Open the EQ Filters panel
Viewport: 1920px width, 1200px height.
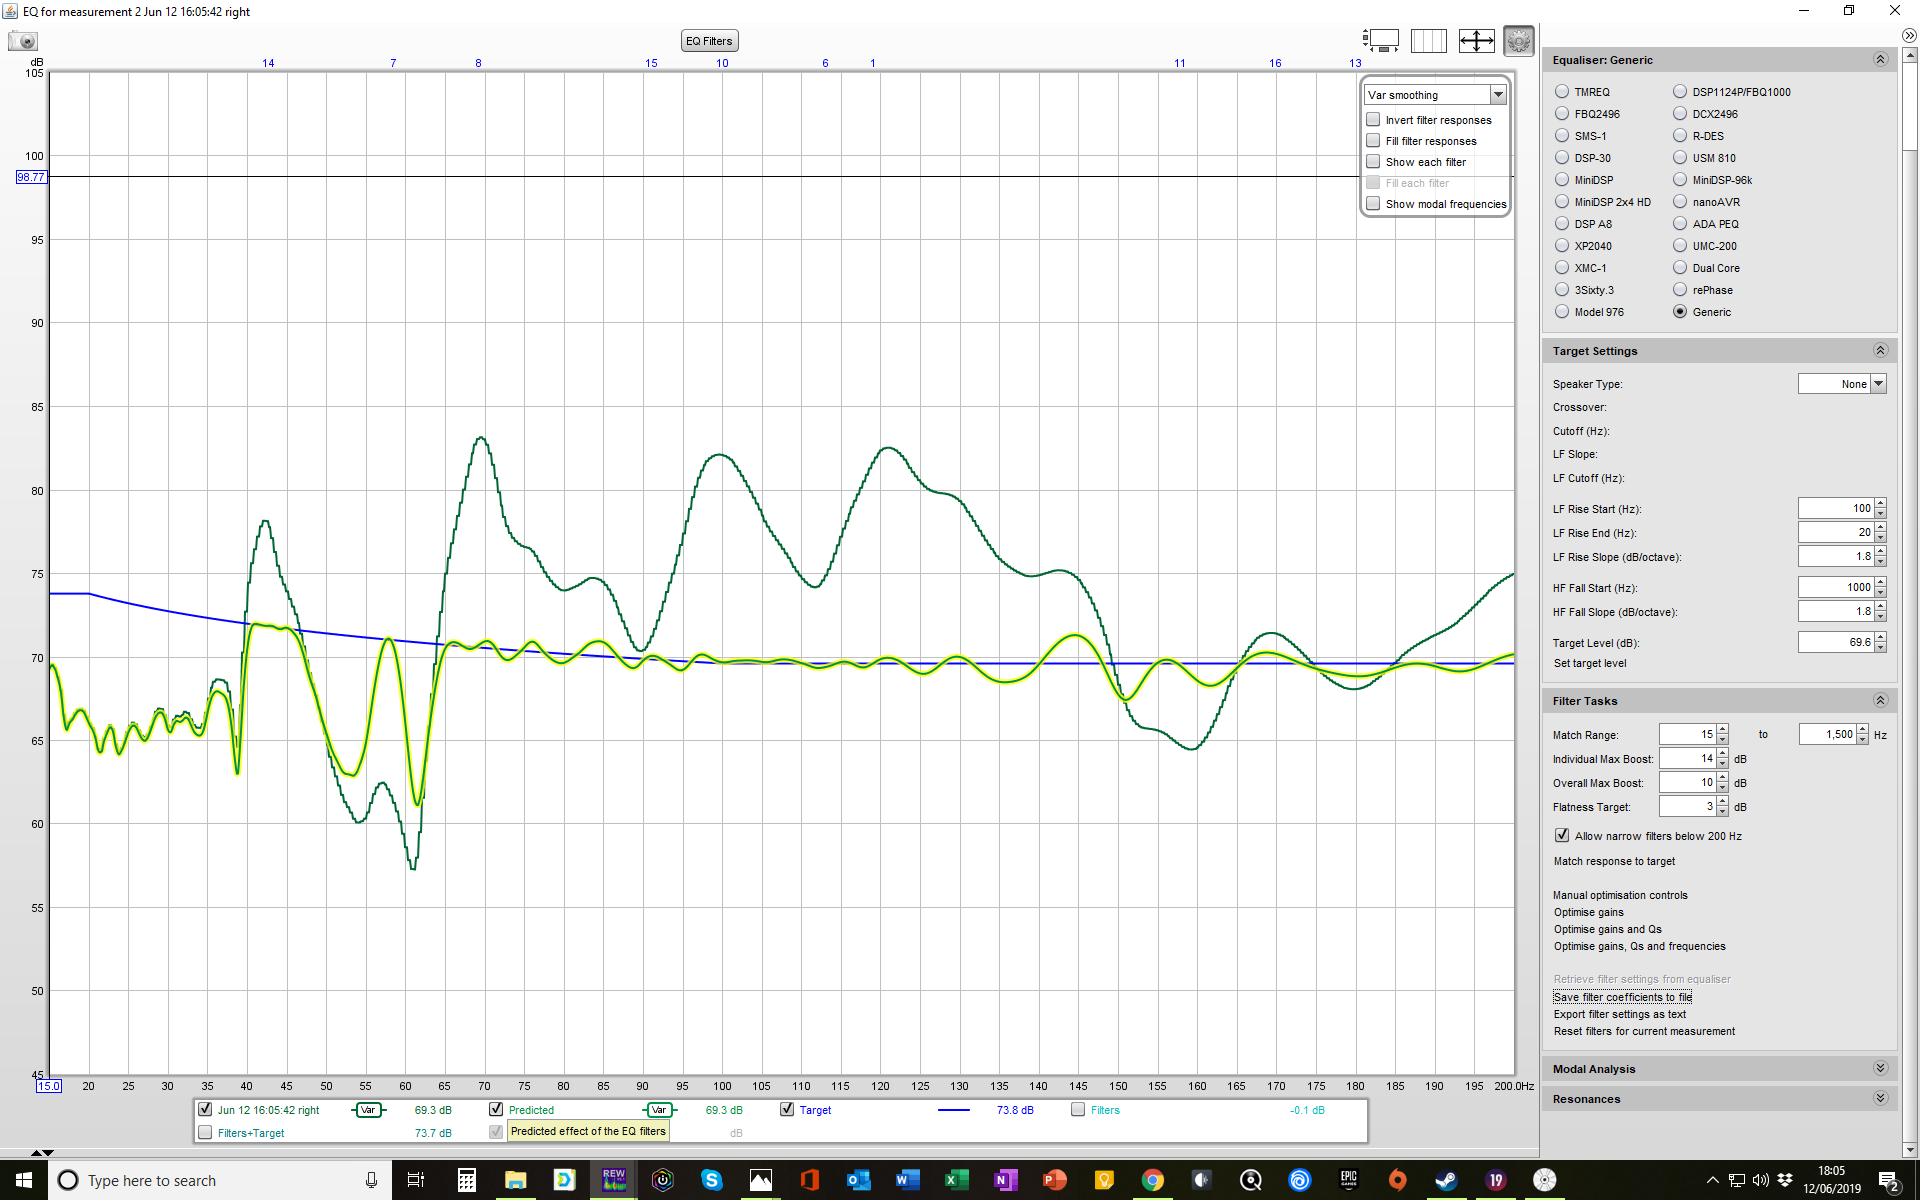tap(709, 41)
